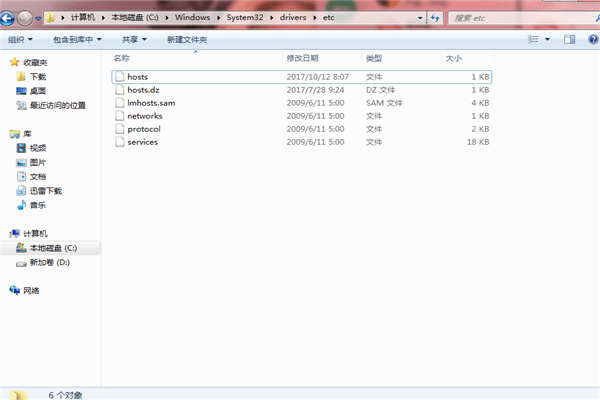Select the protocol file icon
The image size is (600, 400).
(x=120, y=129)
